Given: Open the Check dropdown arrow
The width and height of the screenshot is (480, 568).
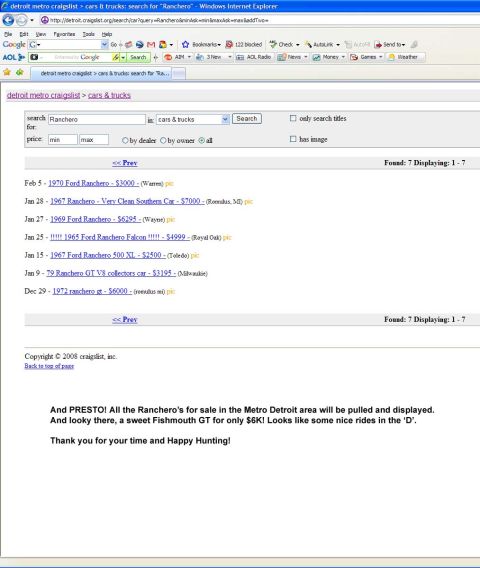Looking at the screenshot, I should click(298, 45).
